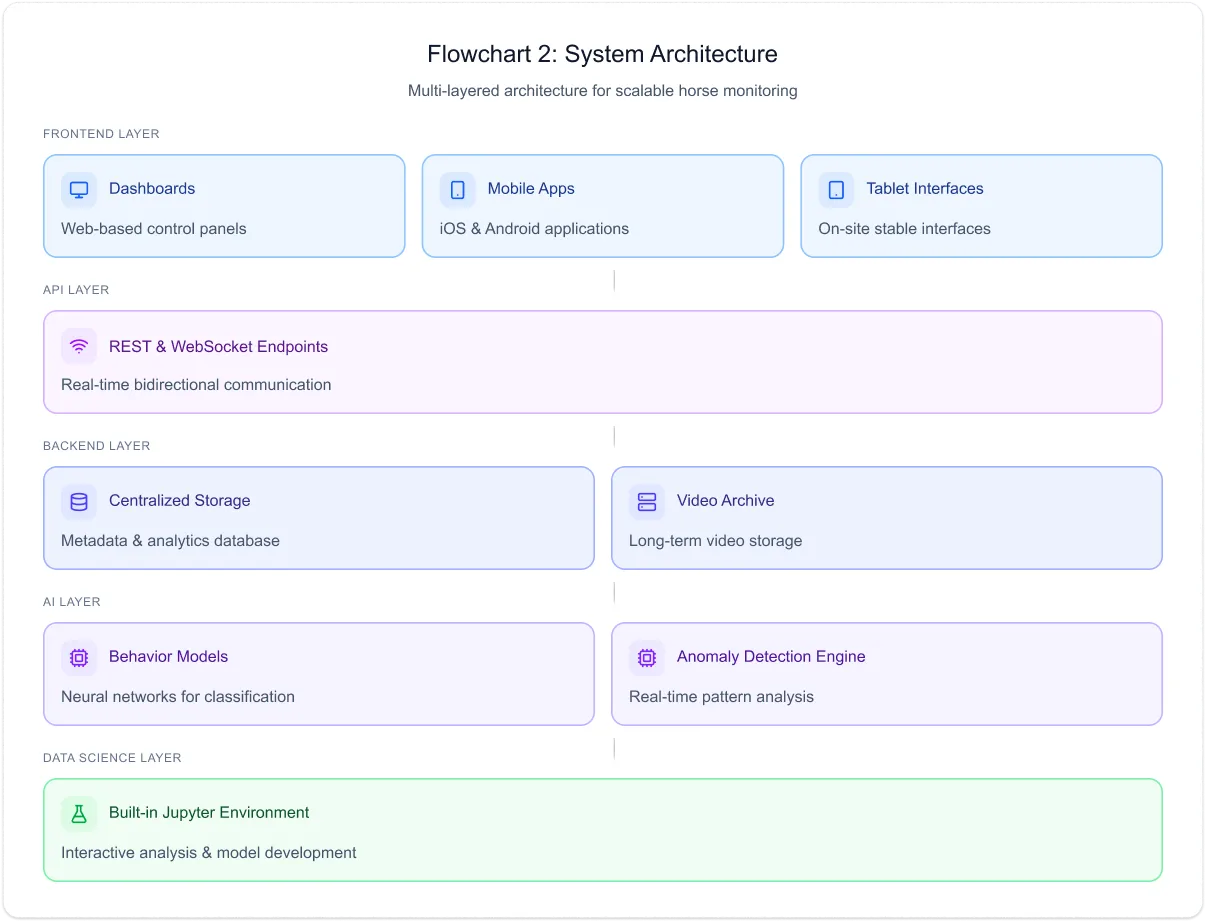
Task: Select the Anomaly Detection Engine processor icon
Action: (x=646, y=657)
